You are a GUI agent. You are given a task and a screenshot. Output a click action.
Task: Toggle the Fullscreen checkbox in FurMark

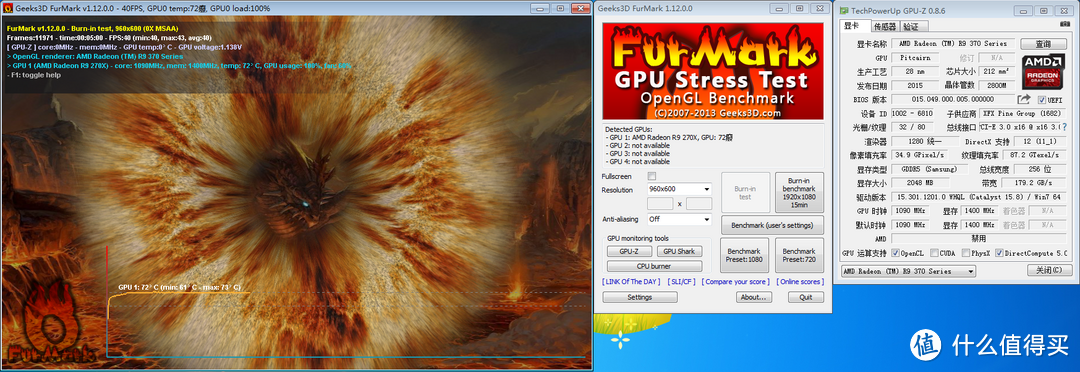coord(652,176)
